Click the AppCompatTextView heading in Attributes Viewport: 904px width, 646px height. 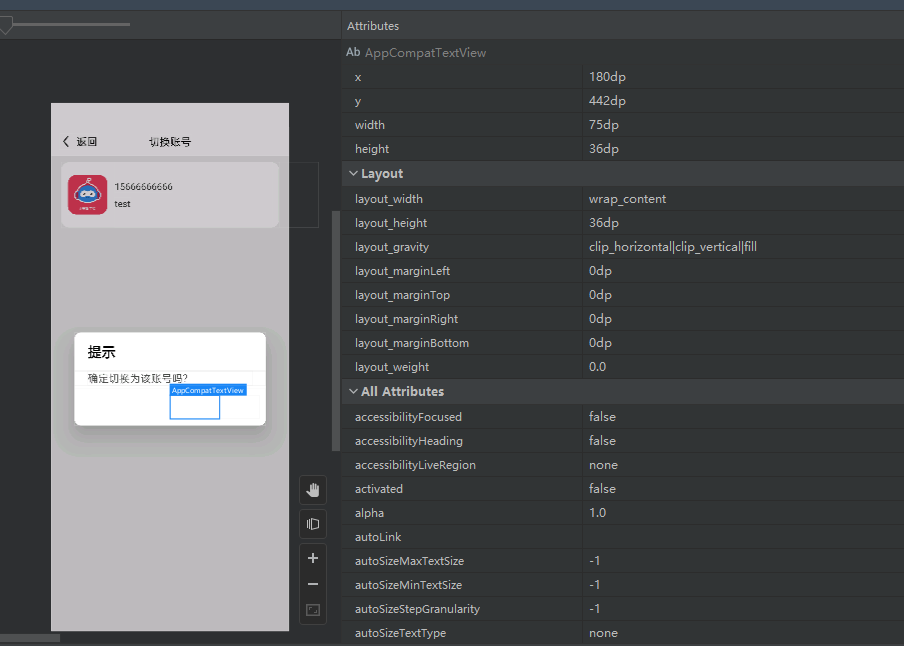click(x=425, y=52)
